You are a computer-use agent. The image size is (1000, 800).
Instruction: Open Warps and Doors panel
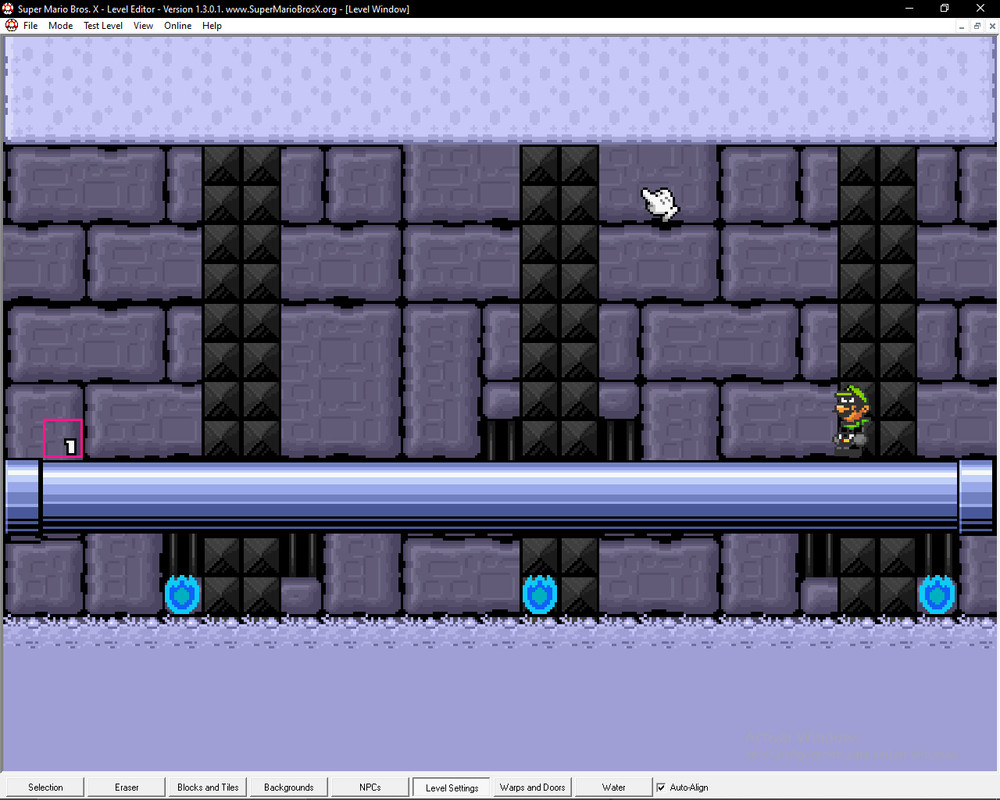[533, 787]
